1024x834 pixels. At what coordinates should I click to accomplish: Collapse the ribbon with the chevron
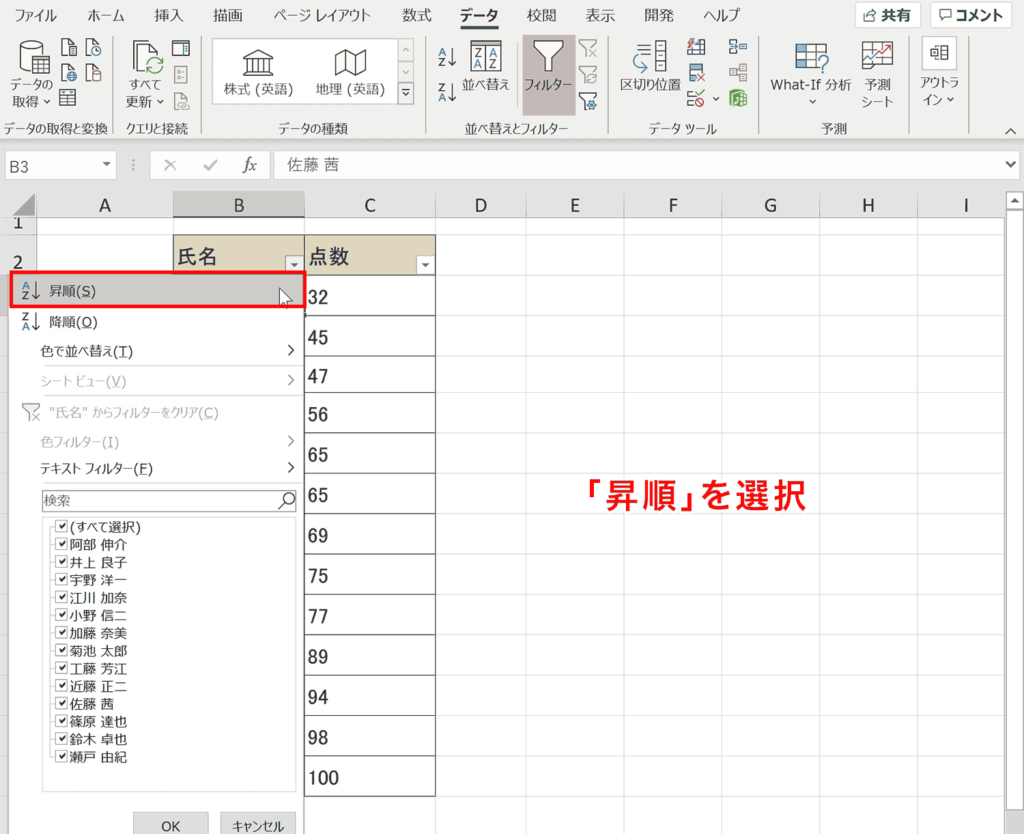point(1010,131)
